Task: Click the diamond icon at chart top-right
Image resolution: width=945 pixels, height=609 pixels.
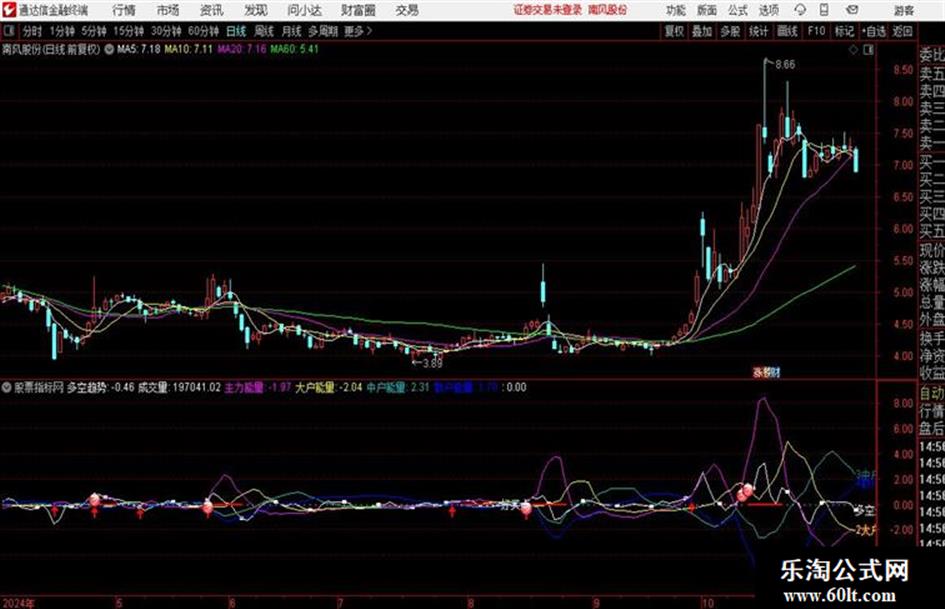Action: (x=853, y=50)
